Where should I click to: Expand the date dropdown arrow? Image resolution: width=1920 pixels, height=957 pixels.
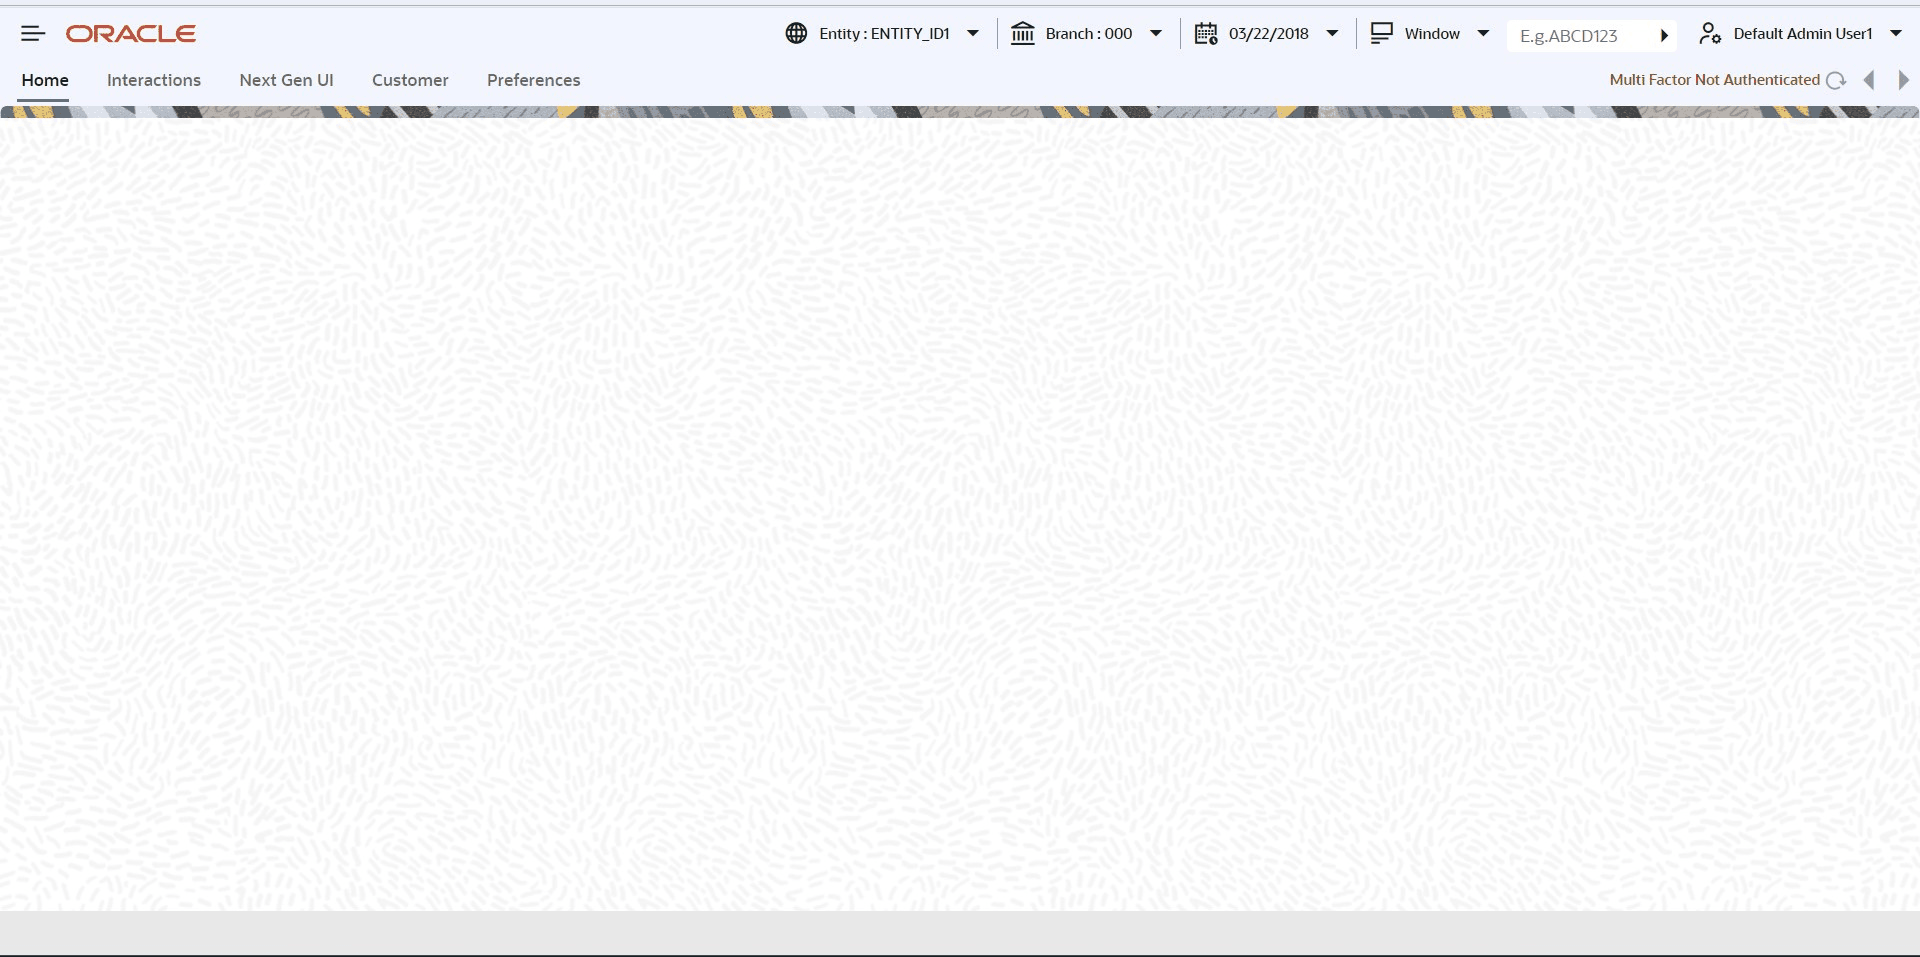[x=1332, y=34]
